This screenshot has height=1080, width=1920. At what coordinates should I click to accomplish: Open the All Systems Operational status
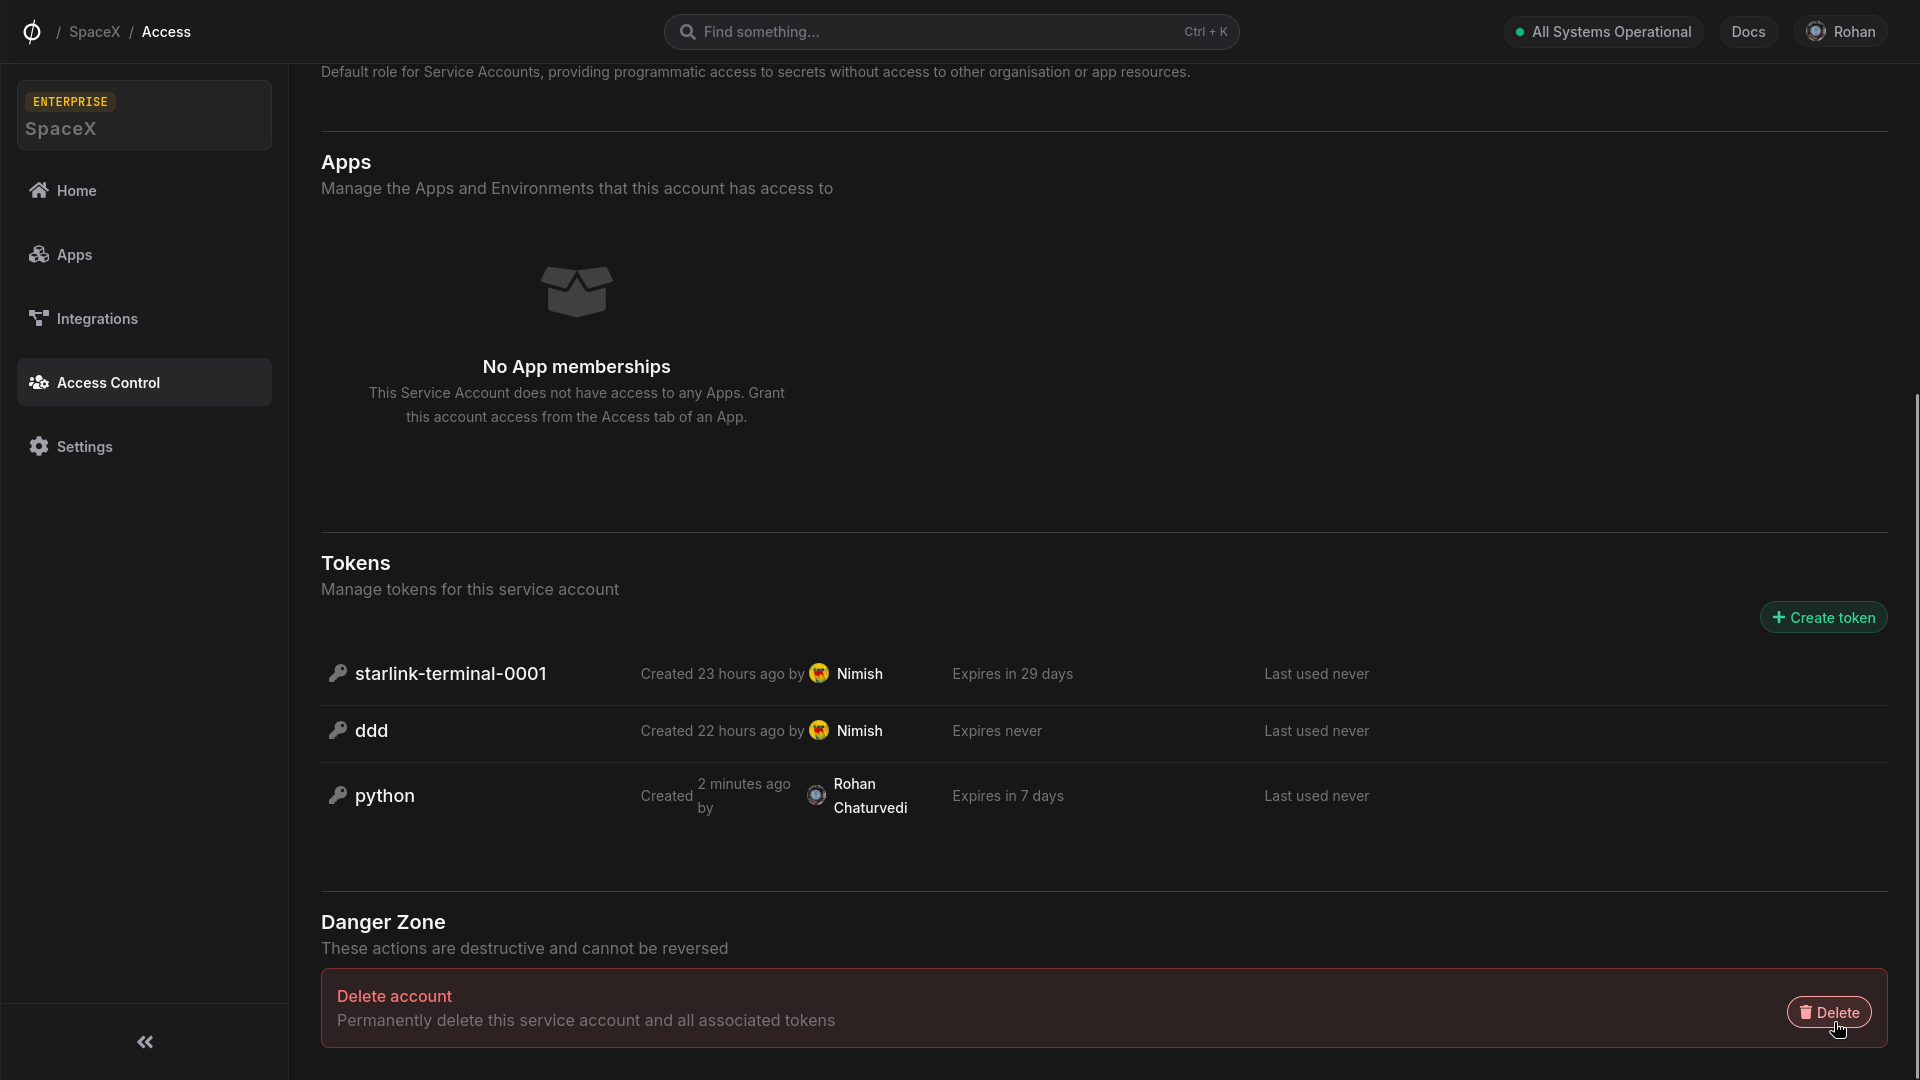1604,31
